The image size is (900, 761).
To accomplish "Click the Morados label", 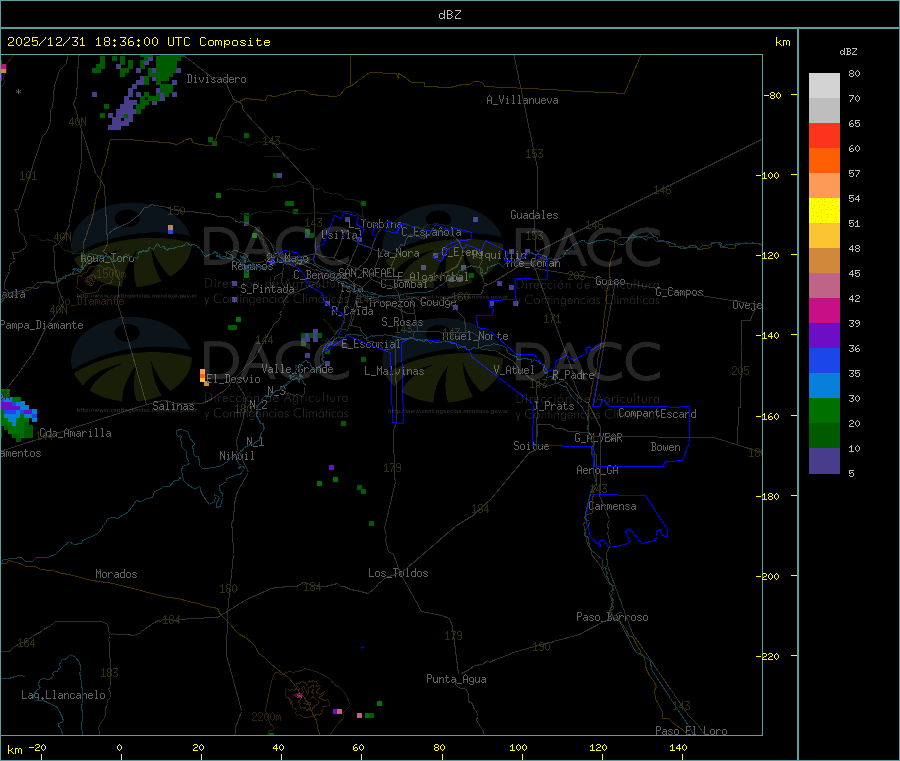I will point(116,574).
